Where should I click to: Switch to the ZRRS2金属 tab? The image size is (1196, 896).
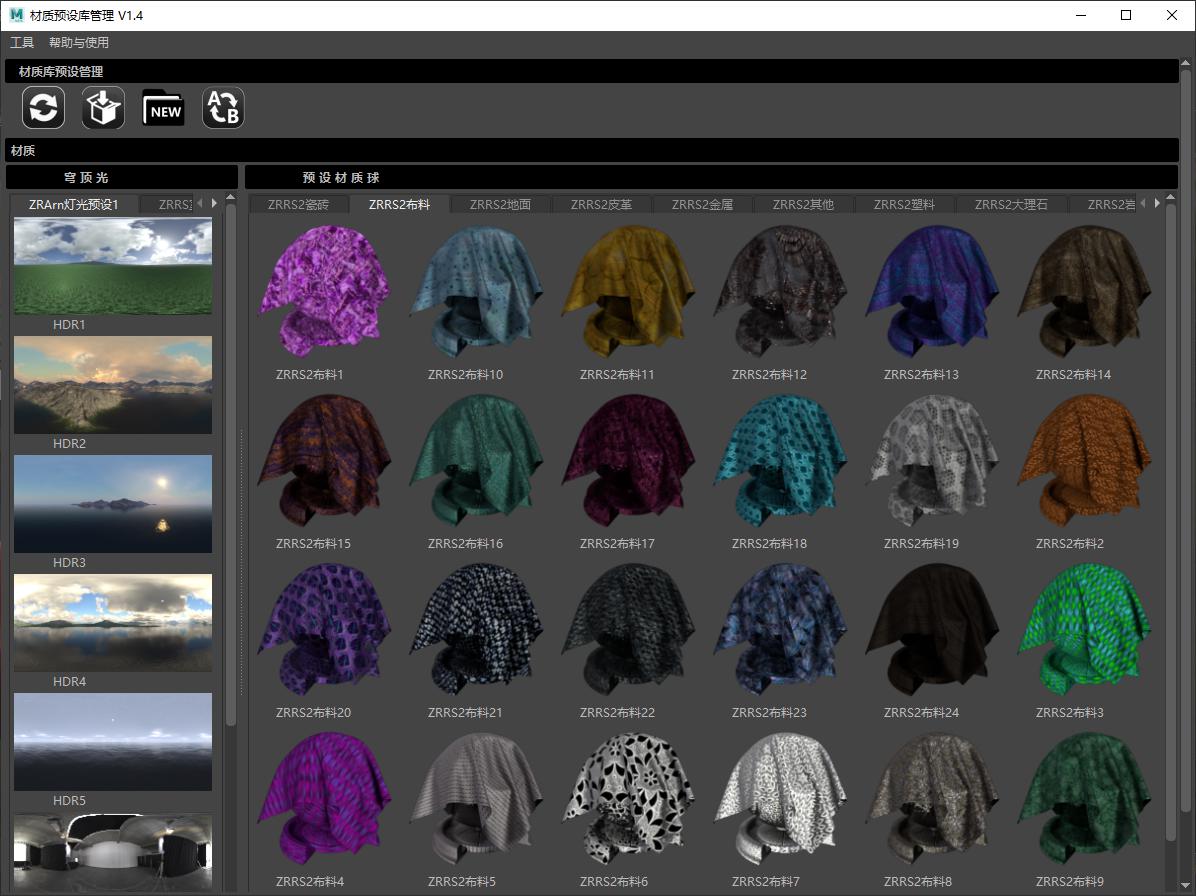702,204
